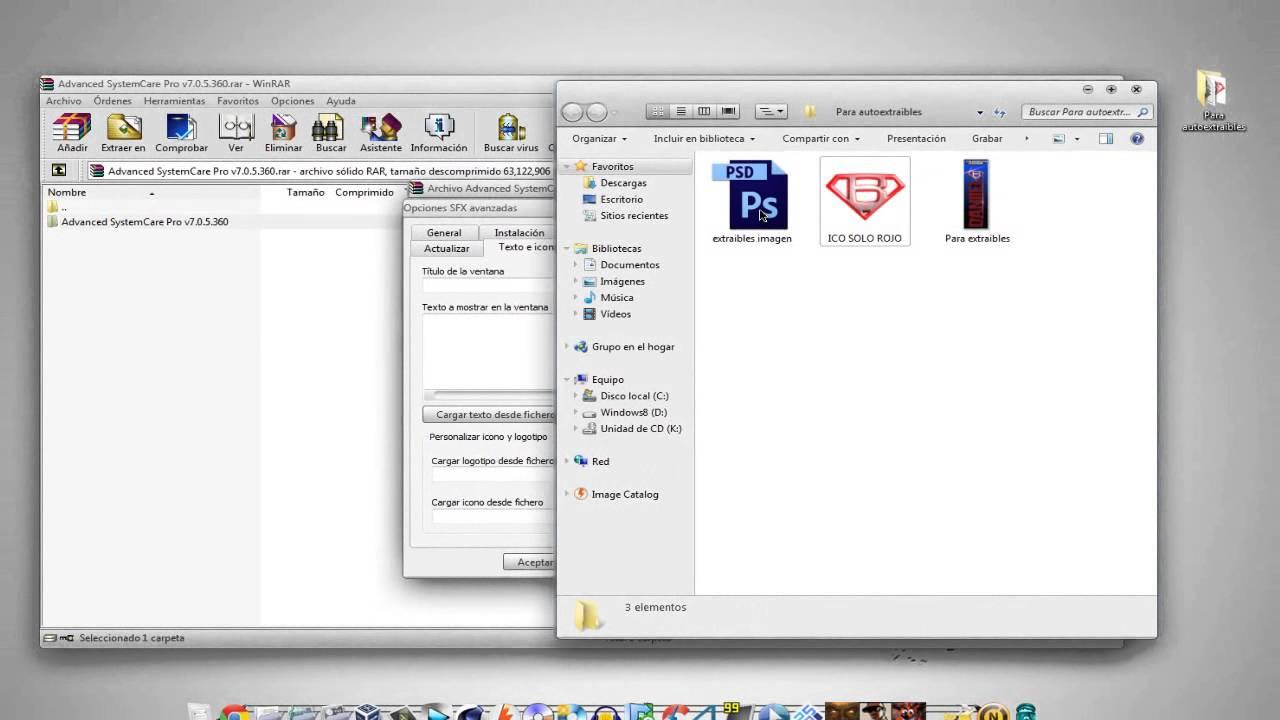Viewport: 1280px width, 720px height.
Task: Sort WinRAR list by Nombre column
Action: tap(66, 192)
